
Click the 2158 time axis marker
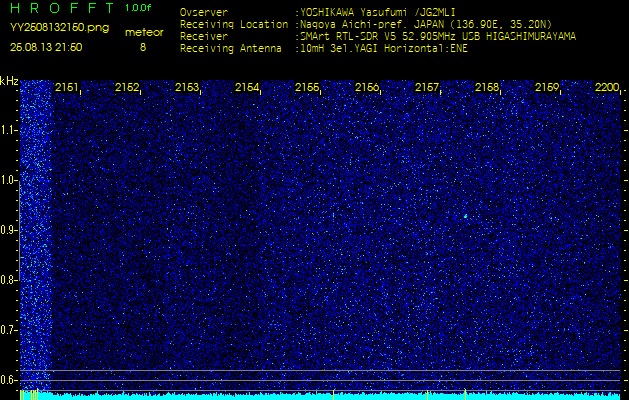pos(487,87)
